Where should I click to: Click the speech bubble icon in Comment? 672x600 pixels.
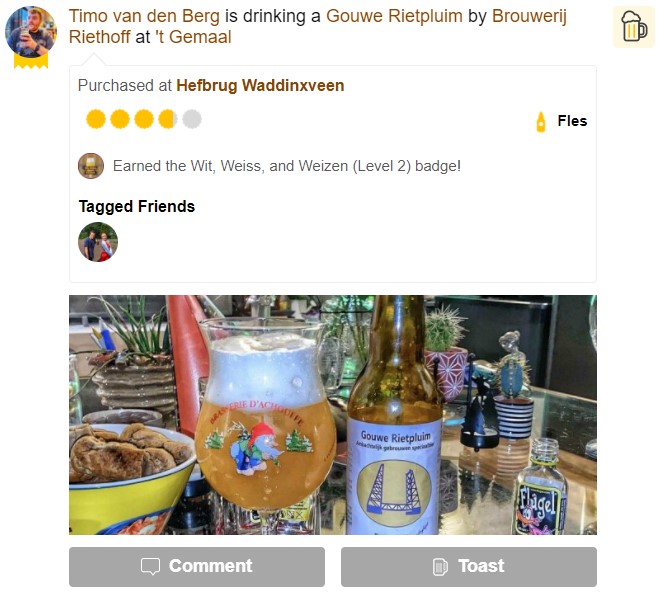pos(150,566)
